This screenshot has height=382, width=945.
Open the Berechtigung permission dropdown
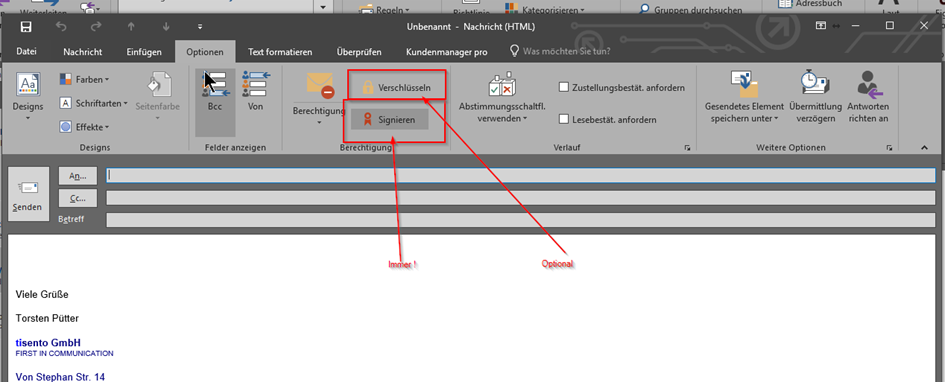[319, 98]
